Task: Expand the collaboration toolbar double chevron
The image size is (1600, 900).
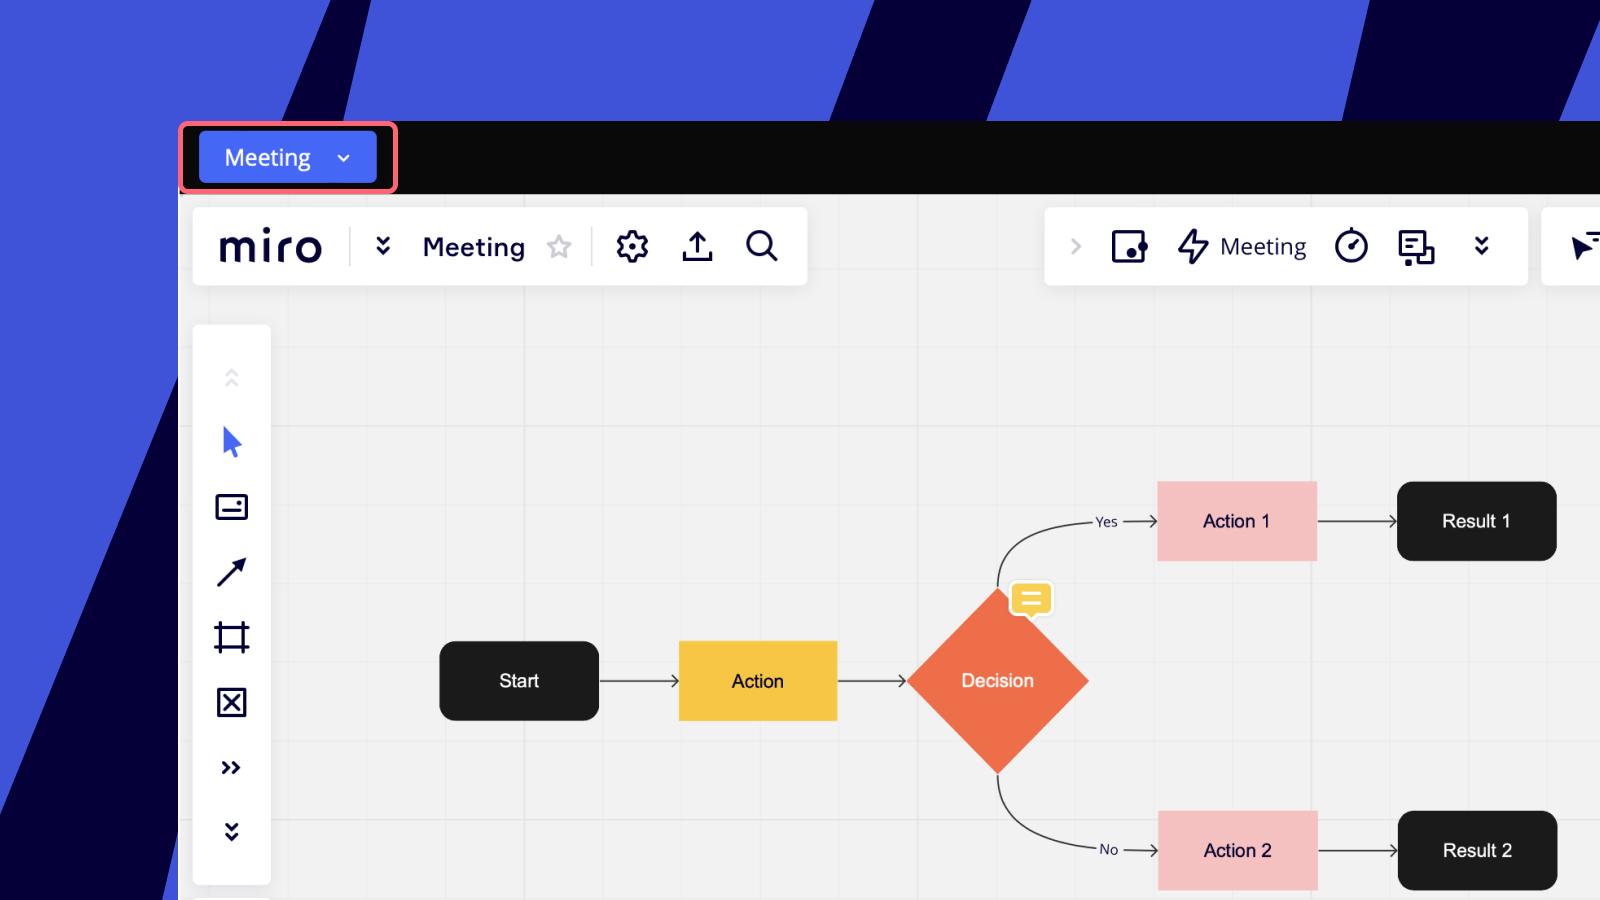Action: tap(1482, 246)
